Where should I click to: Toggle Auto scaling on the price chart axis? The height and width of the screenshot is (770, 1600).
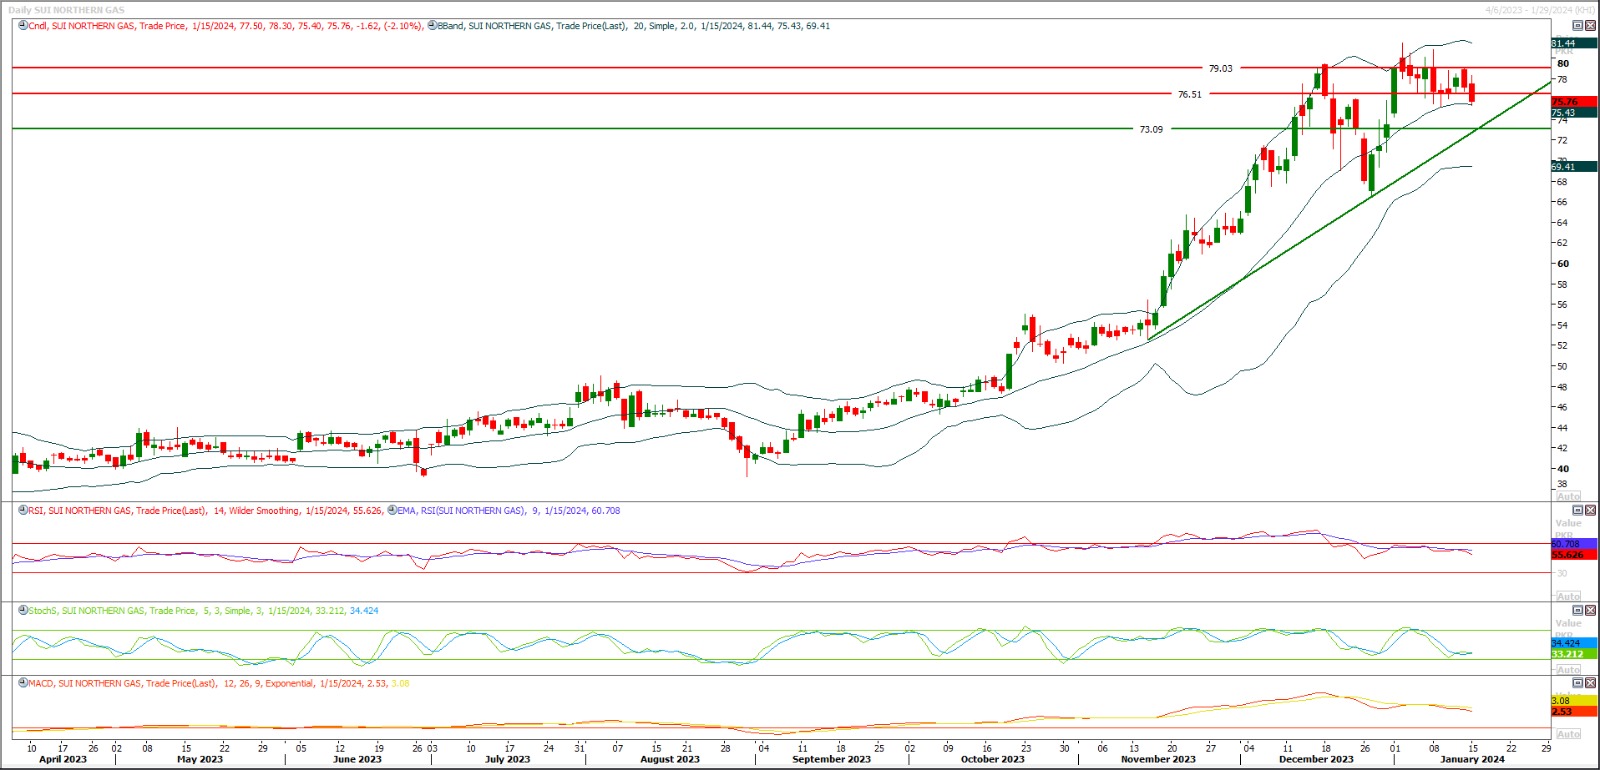coord(1568,496)
